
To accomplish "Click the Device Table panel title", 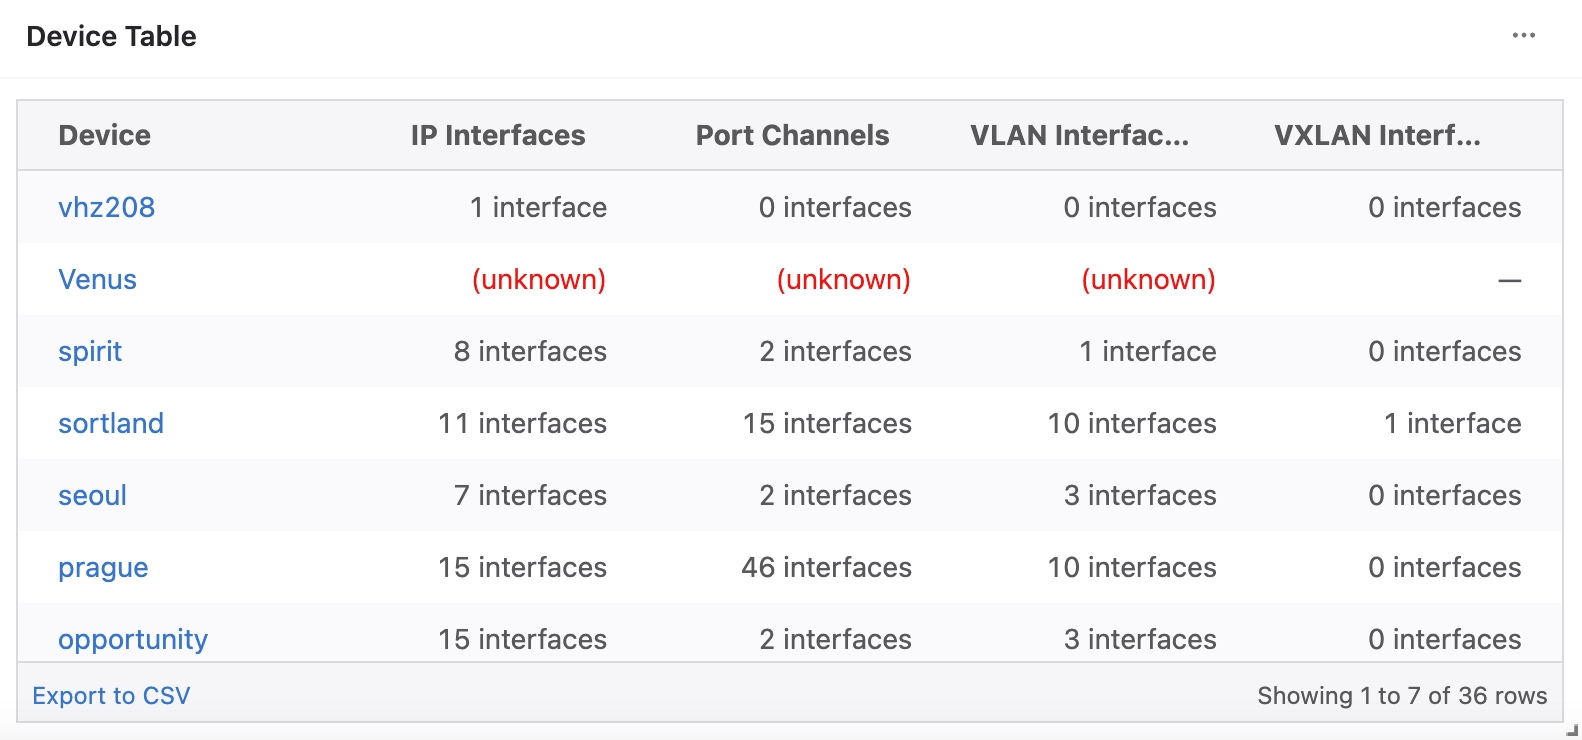I will [x=112, y=36].
